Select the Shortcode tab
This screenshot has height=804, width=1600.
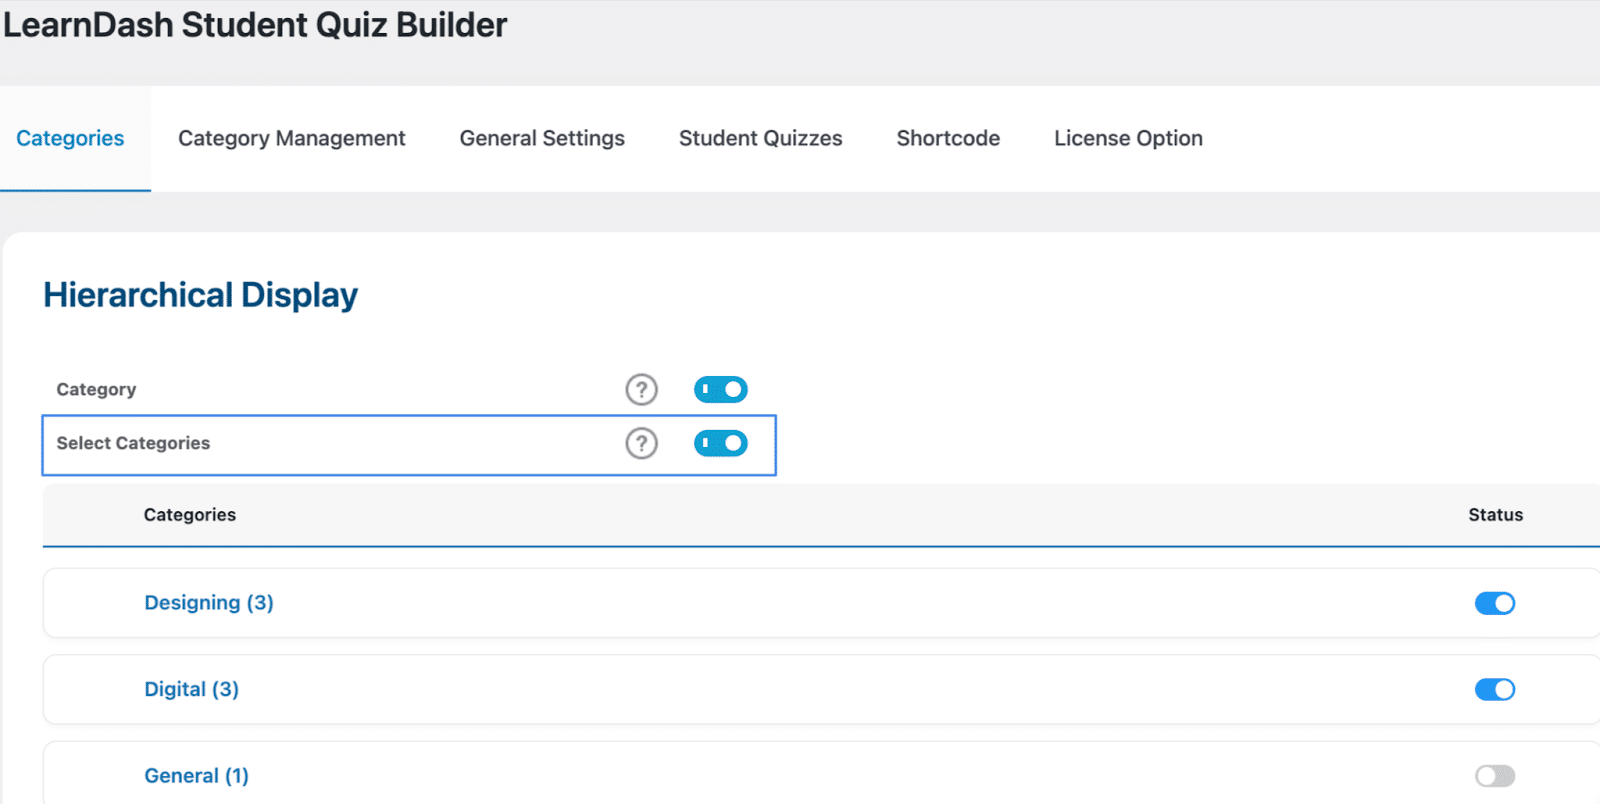tap(948, 138)
